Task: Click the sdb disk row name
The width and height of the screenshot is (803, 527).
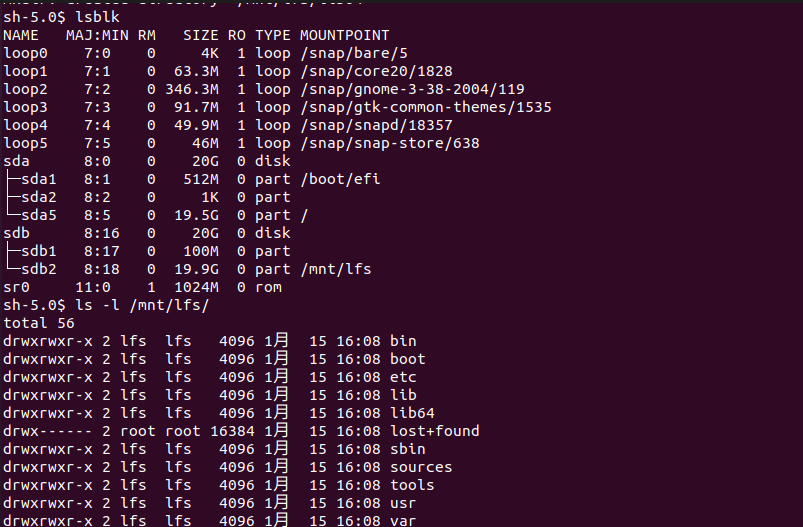Action: point(16,233)
